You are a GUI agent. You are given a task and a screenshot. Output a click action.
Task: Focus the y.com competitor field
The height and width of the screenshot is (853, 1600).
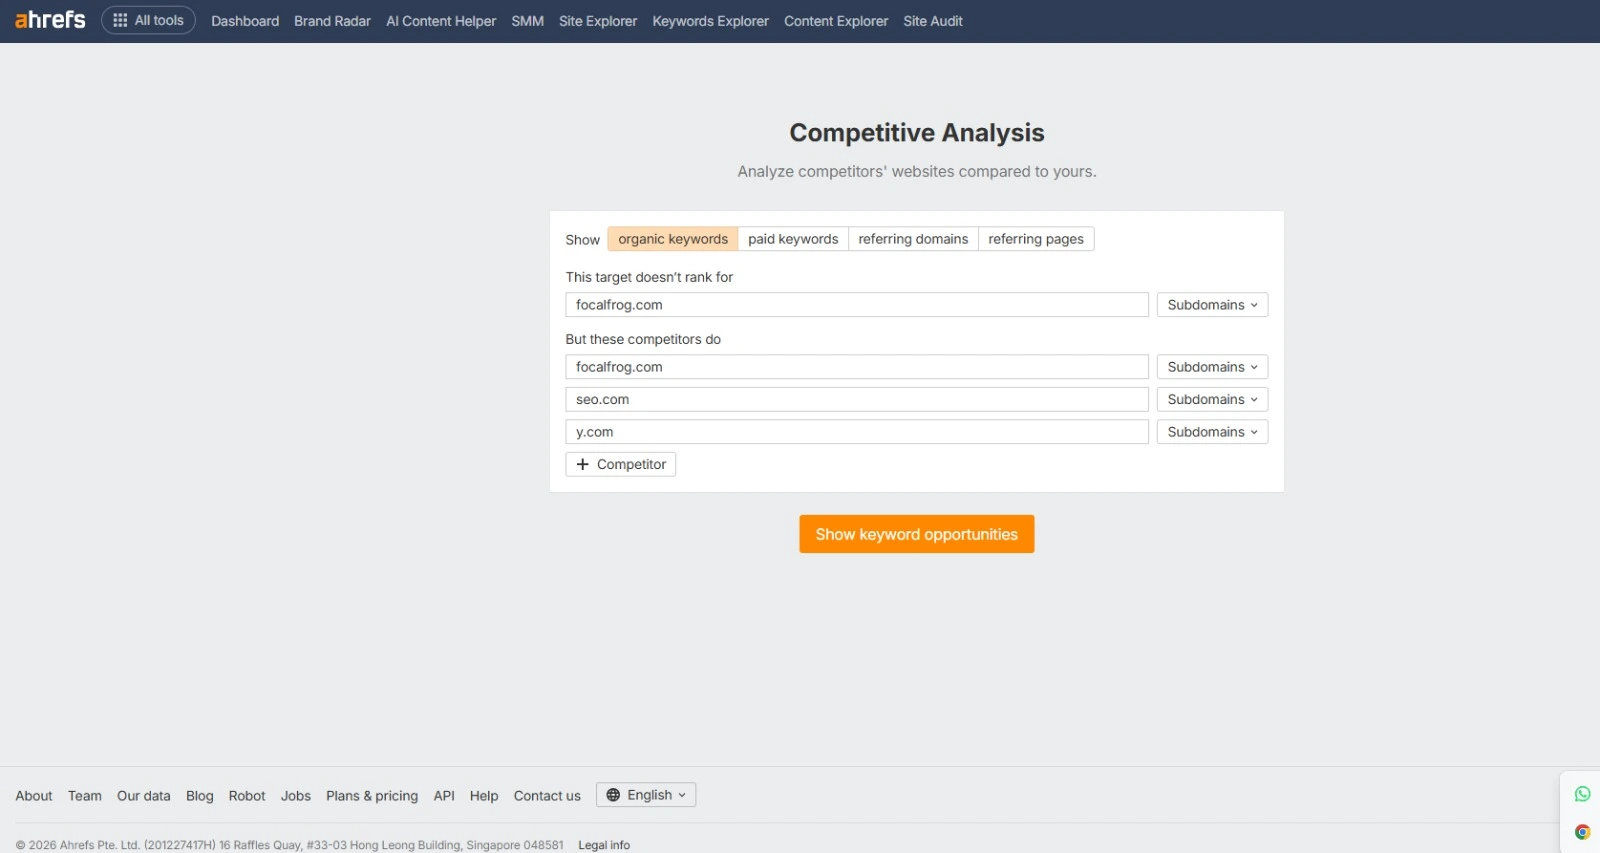point(857,432)
